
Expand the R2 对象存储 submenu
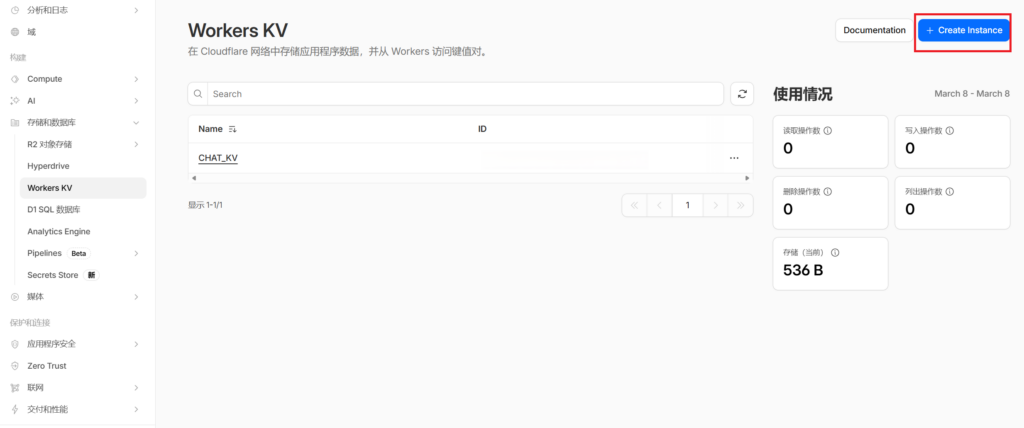pyautogui.click(x=136, y=144)
